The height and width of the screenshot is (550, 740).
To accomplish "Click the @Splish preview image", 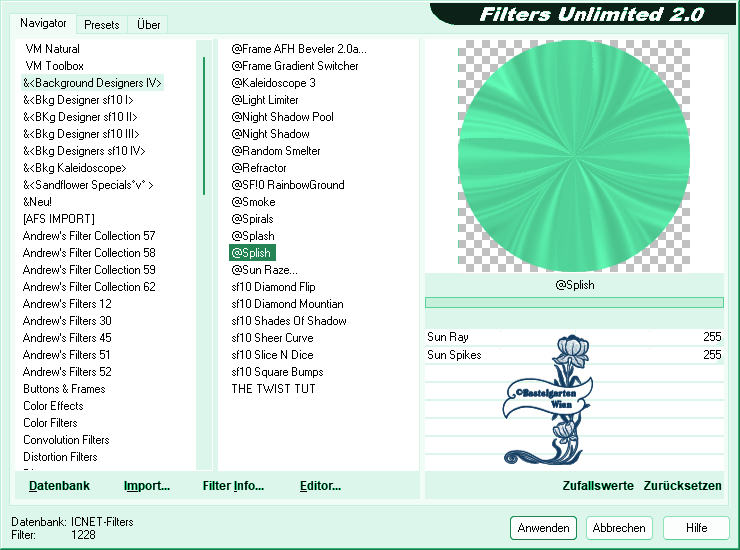I will (574, 156).
